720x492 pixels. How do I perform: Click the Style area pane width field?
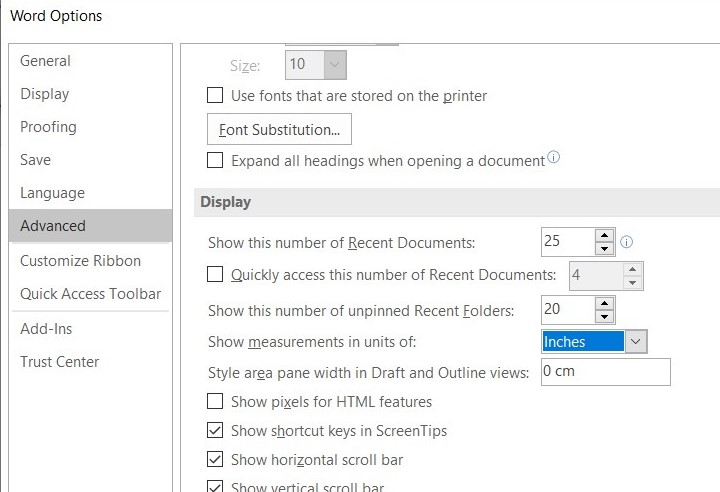coord(606,372)
